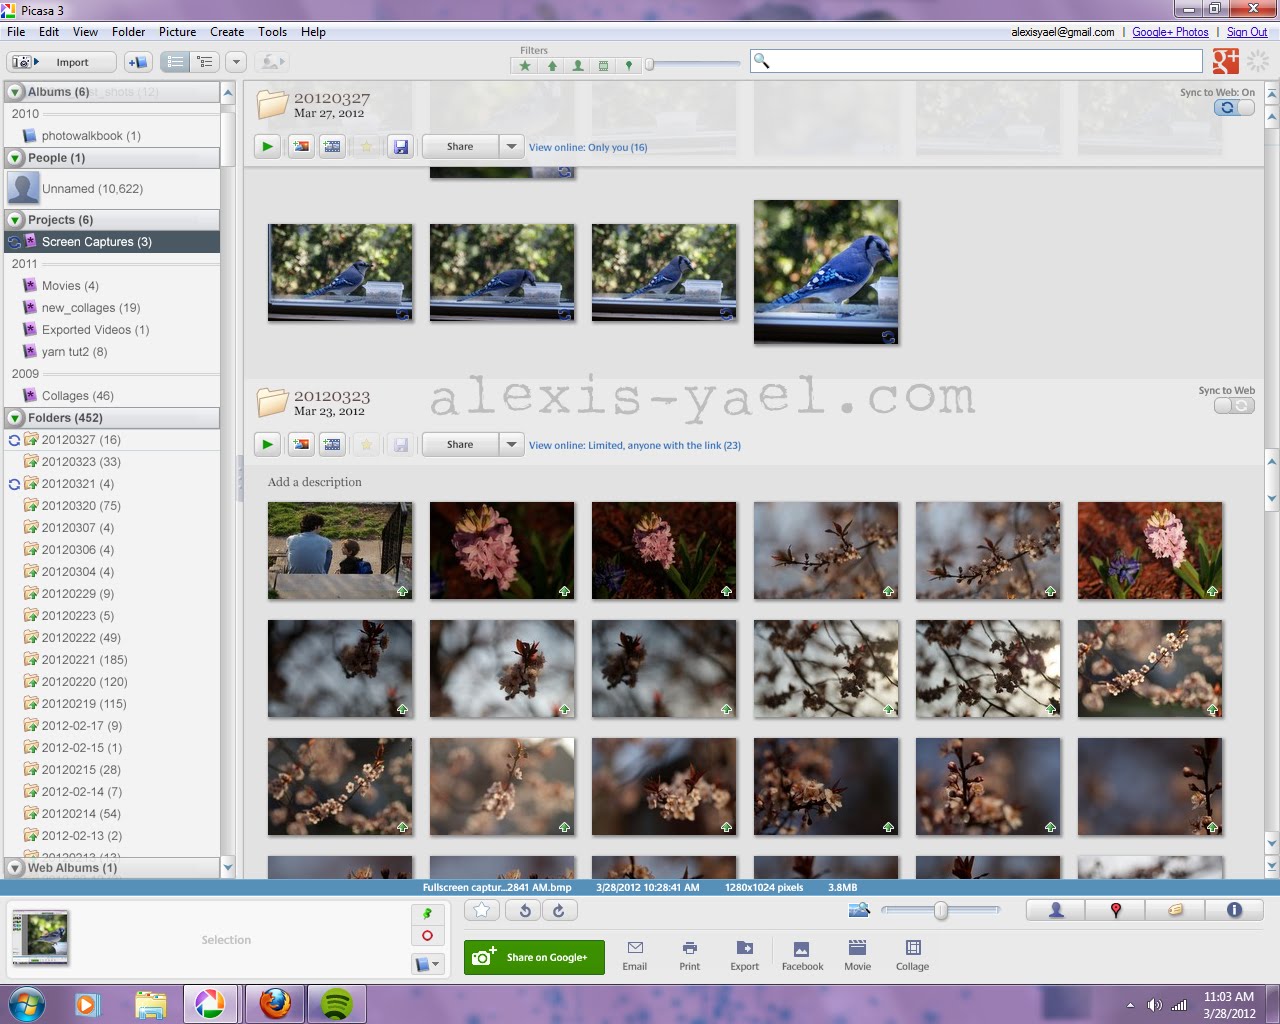
Task: Start slideshow for the 20120323 folder
Action: click(x=267, y=444)
